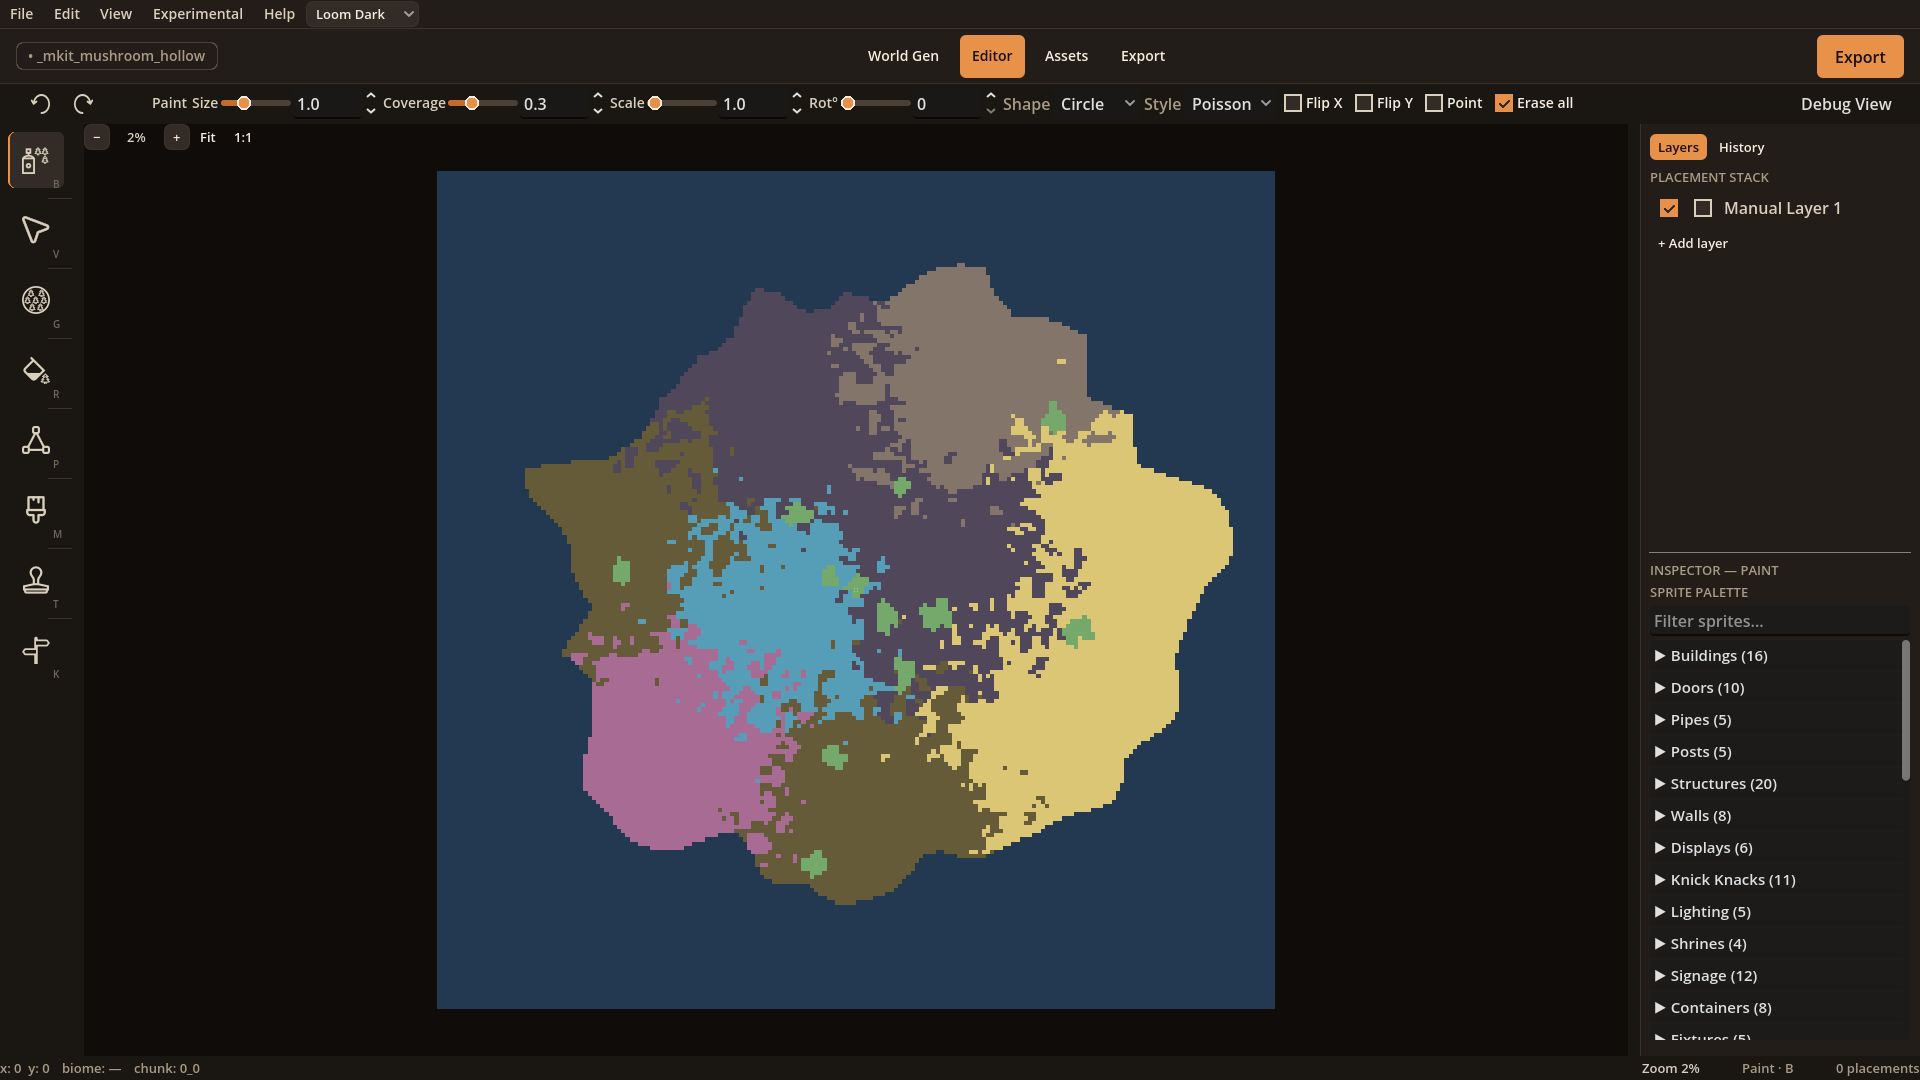Expand Pipes (5) sprite group

(1775, 720)
